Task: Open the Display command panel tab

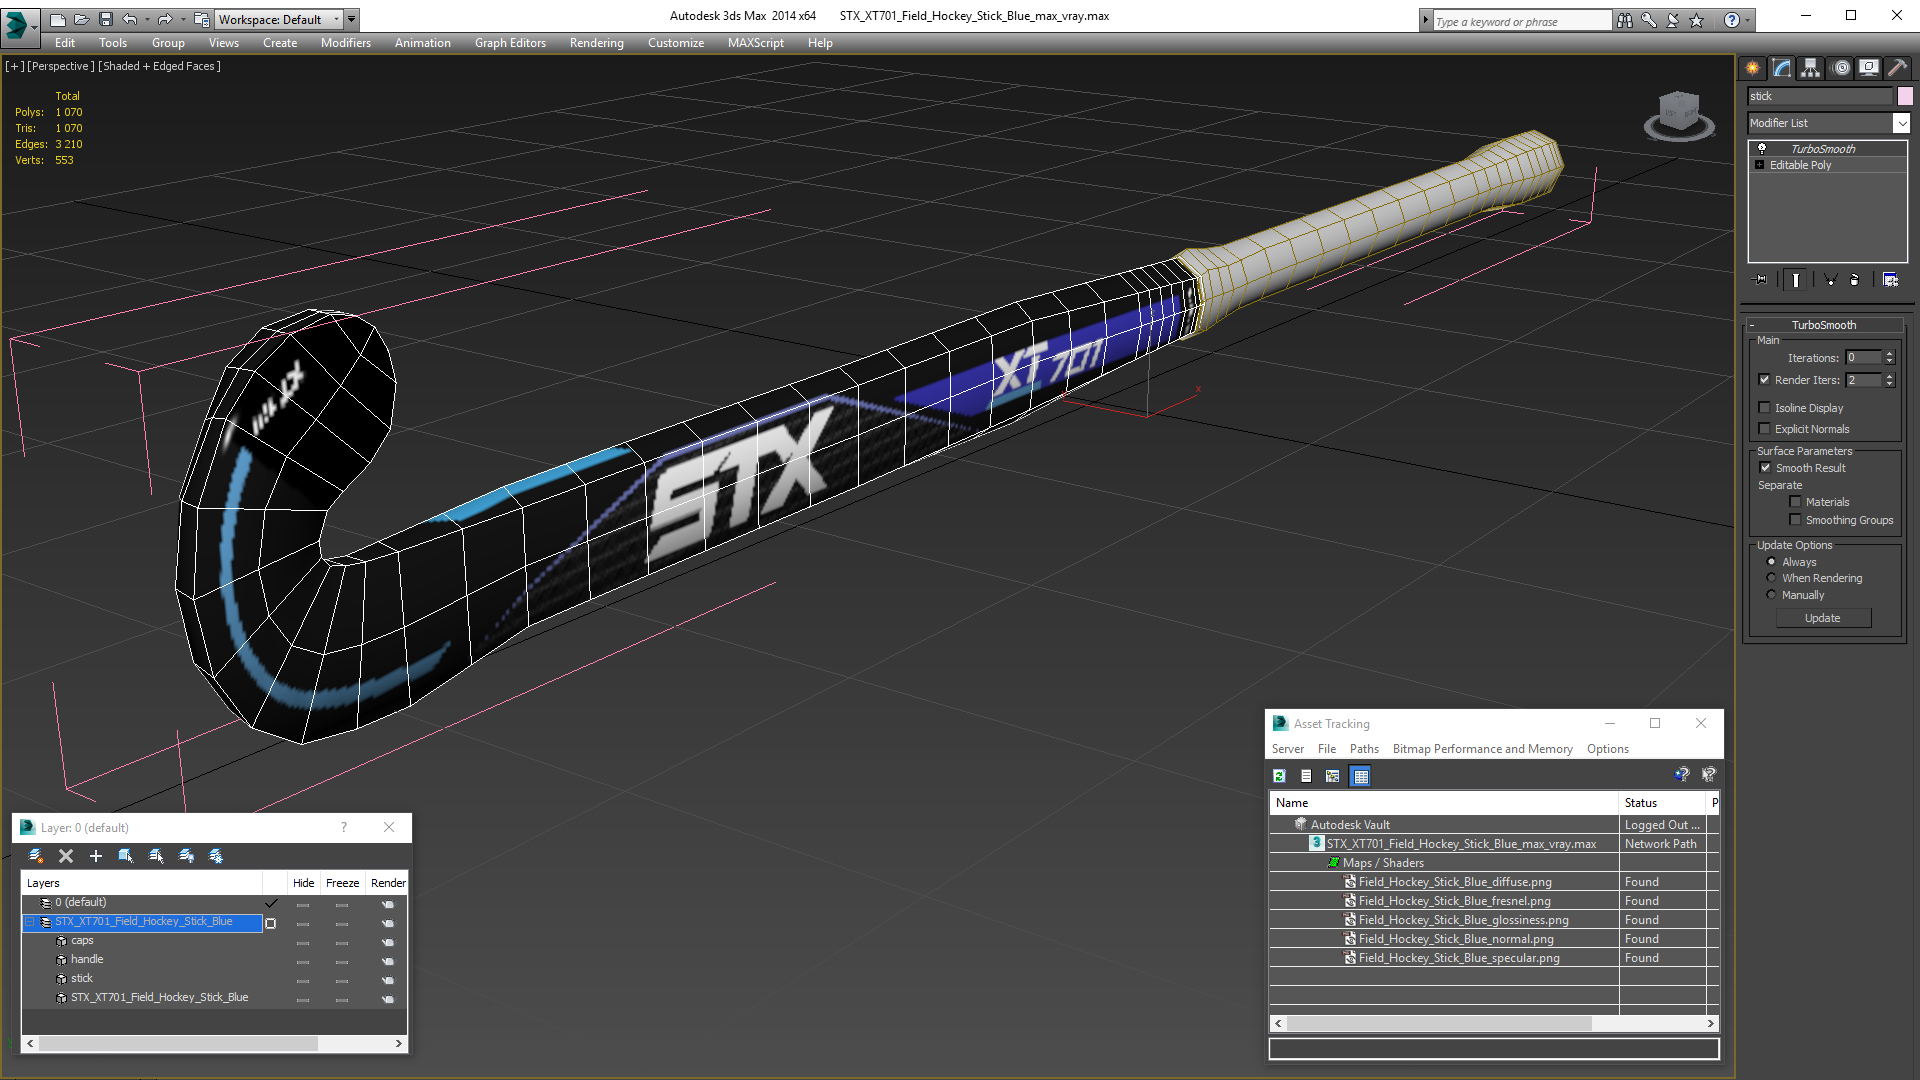Action: click(x=1868, y=68)
